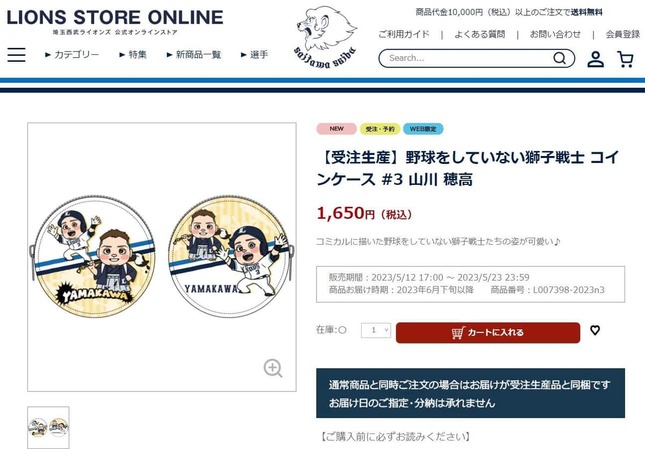Open the お問い合わせ link
The width and height of the screenshot is (645, 449).
click(555, 35)
